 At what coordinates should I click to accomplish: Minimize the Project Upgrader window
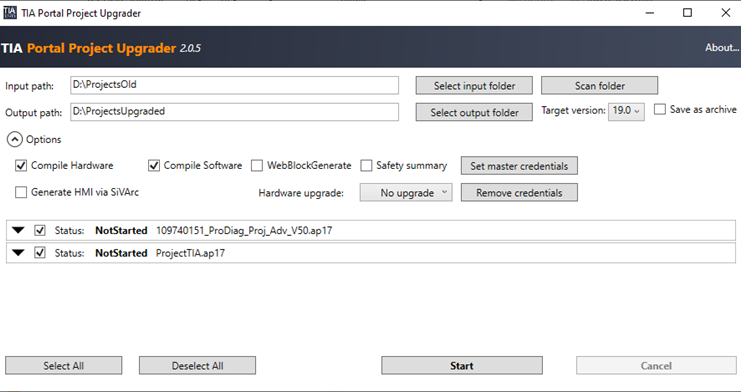coord(650,13)
